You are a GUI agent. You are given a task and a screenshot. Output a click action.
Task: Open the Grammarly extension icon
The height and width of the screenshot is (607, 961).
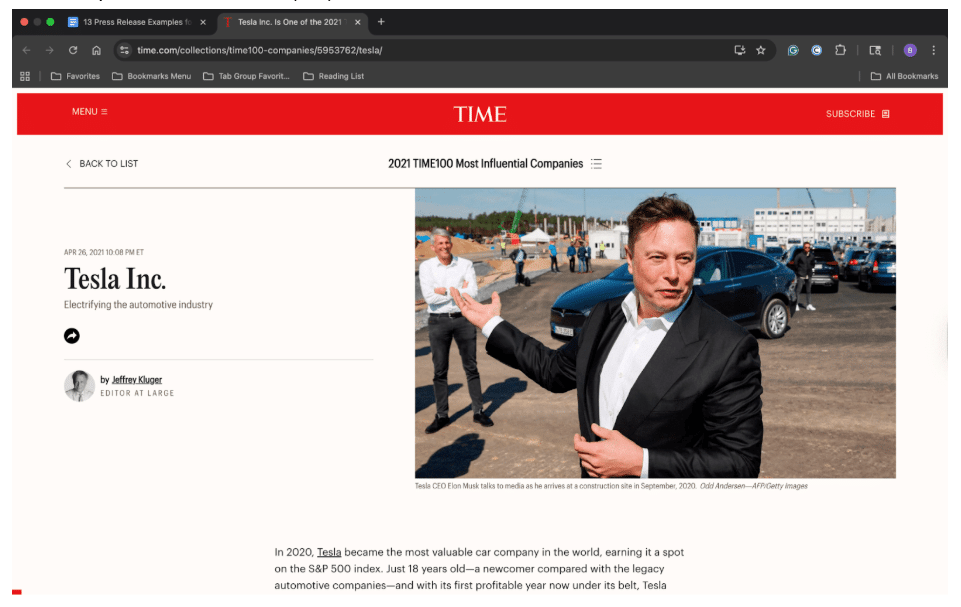point(793,50)
